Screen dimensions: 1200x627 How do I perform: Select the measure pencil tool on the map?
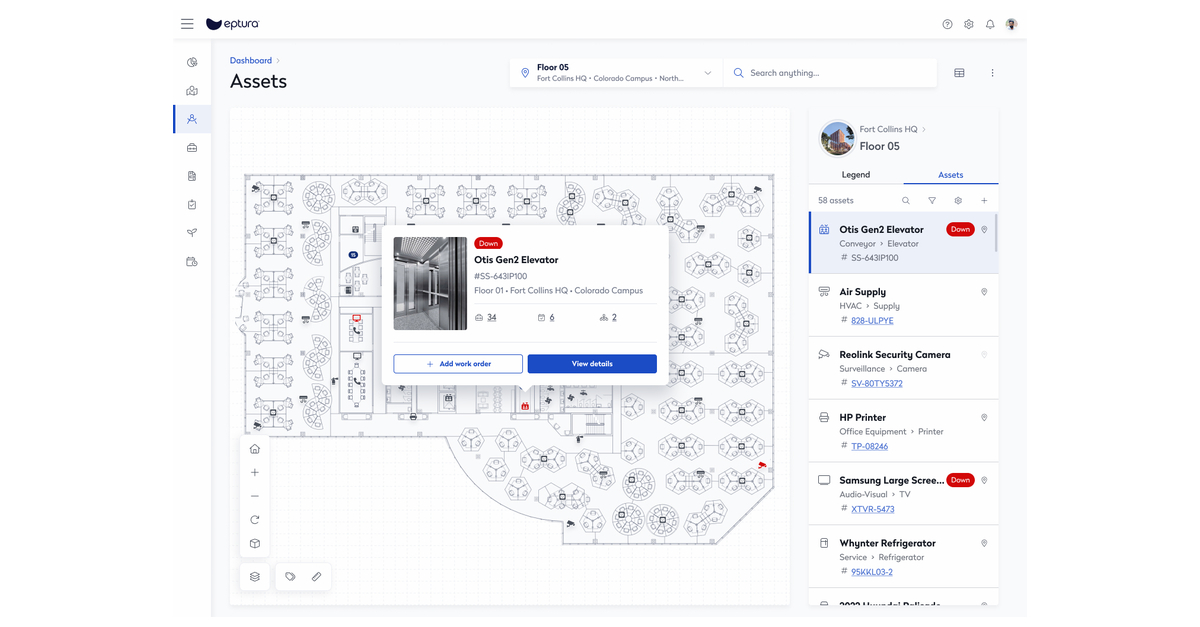coord(317,576)
